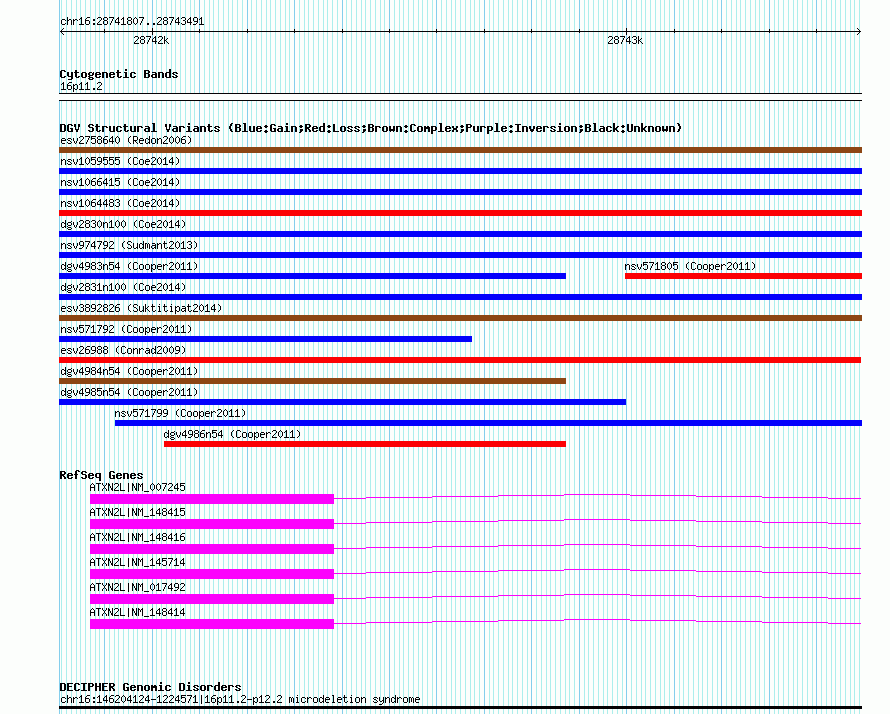Select the dgv4986n54 (Cooper2011) label
This screenshot has width=890, height=714.
click(232, 434)
